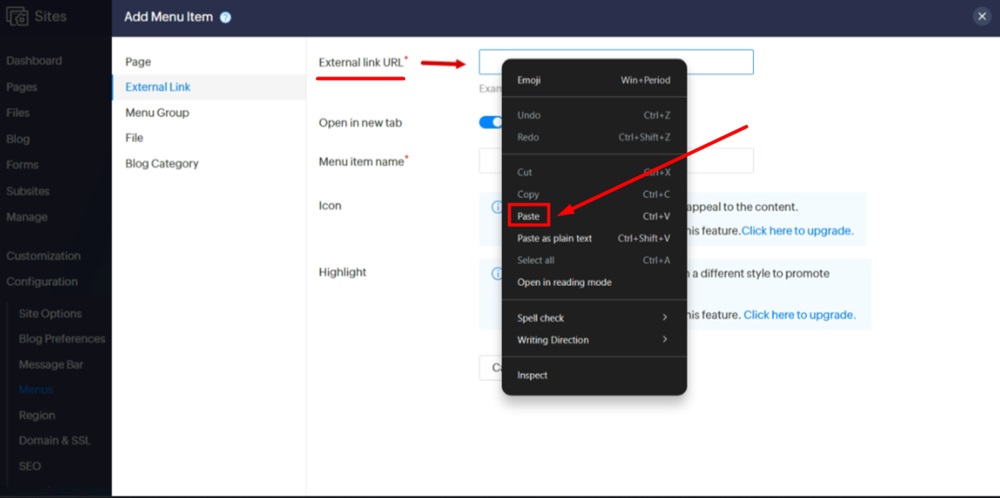Open Dashboard in the sidebar
Image resolution: width=1000 pixels, height=498 pixels.
pyautogui.click(x=34, y=61)
